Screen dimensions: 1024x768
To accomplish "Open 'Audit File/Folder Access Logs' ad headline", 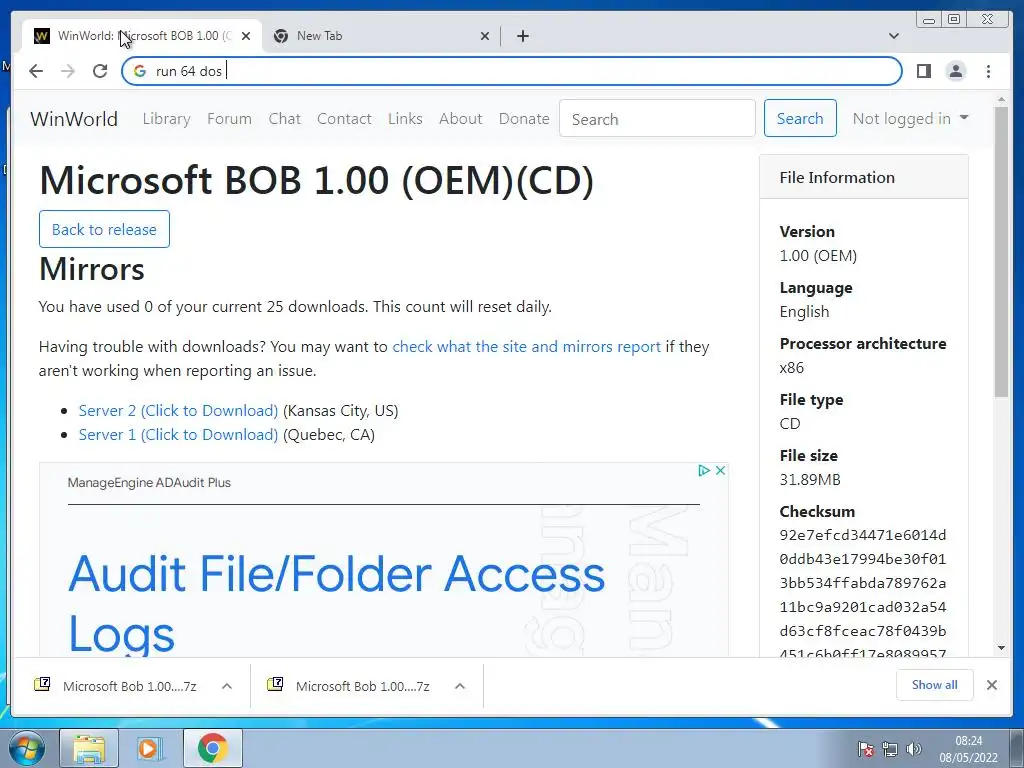I will point(337,603).
